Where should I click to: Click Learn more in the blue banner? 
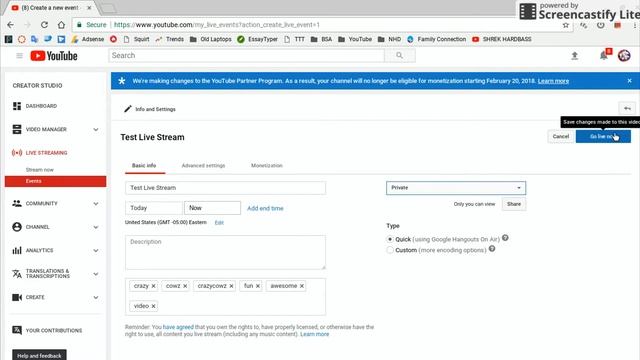[x=553, y=81]
